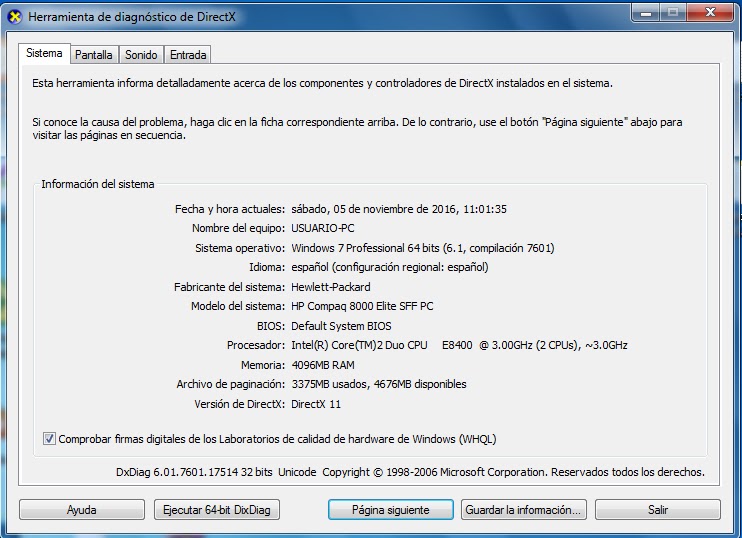The width and height of the screenshot is (742, 538).
Task: Click the 'Procesador:' label
Action: (x=256, y=345)
